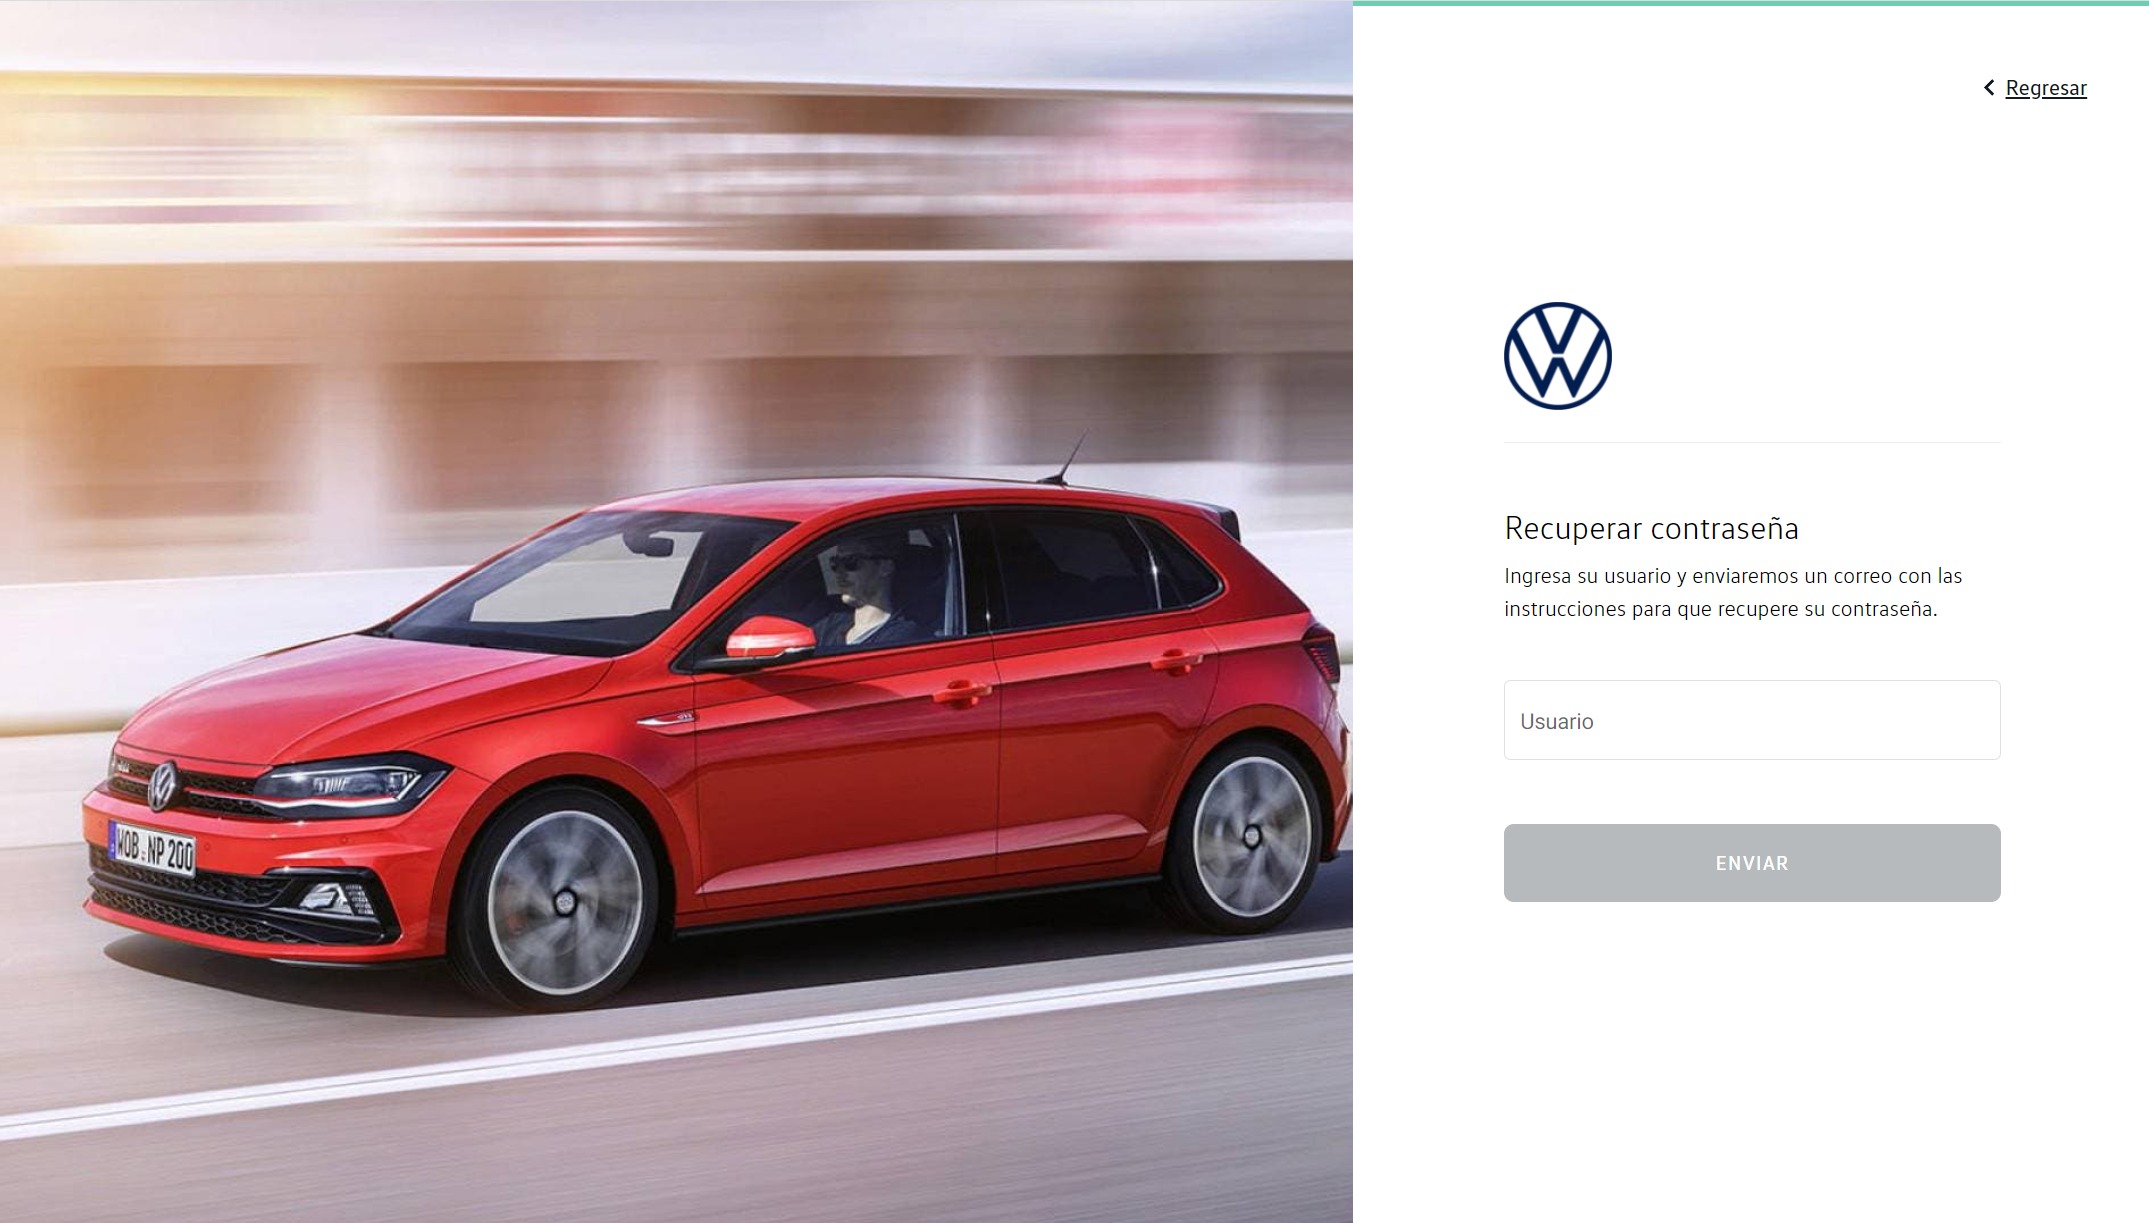Go back via the Regresar link
This screenshot has width=2149, height=1223.
pyautogui.click(x=2046, y=88)
